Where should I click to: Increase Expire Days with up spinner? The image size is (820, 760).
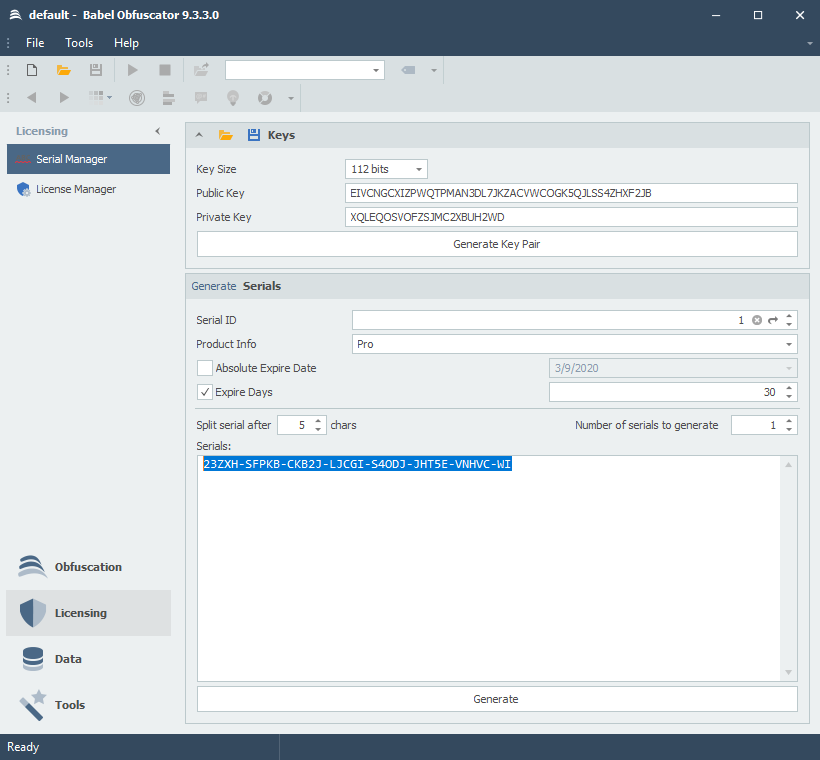pos(789,388)
